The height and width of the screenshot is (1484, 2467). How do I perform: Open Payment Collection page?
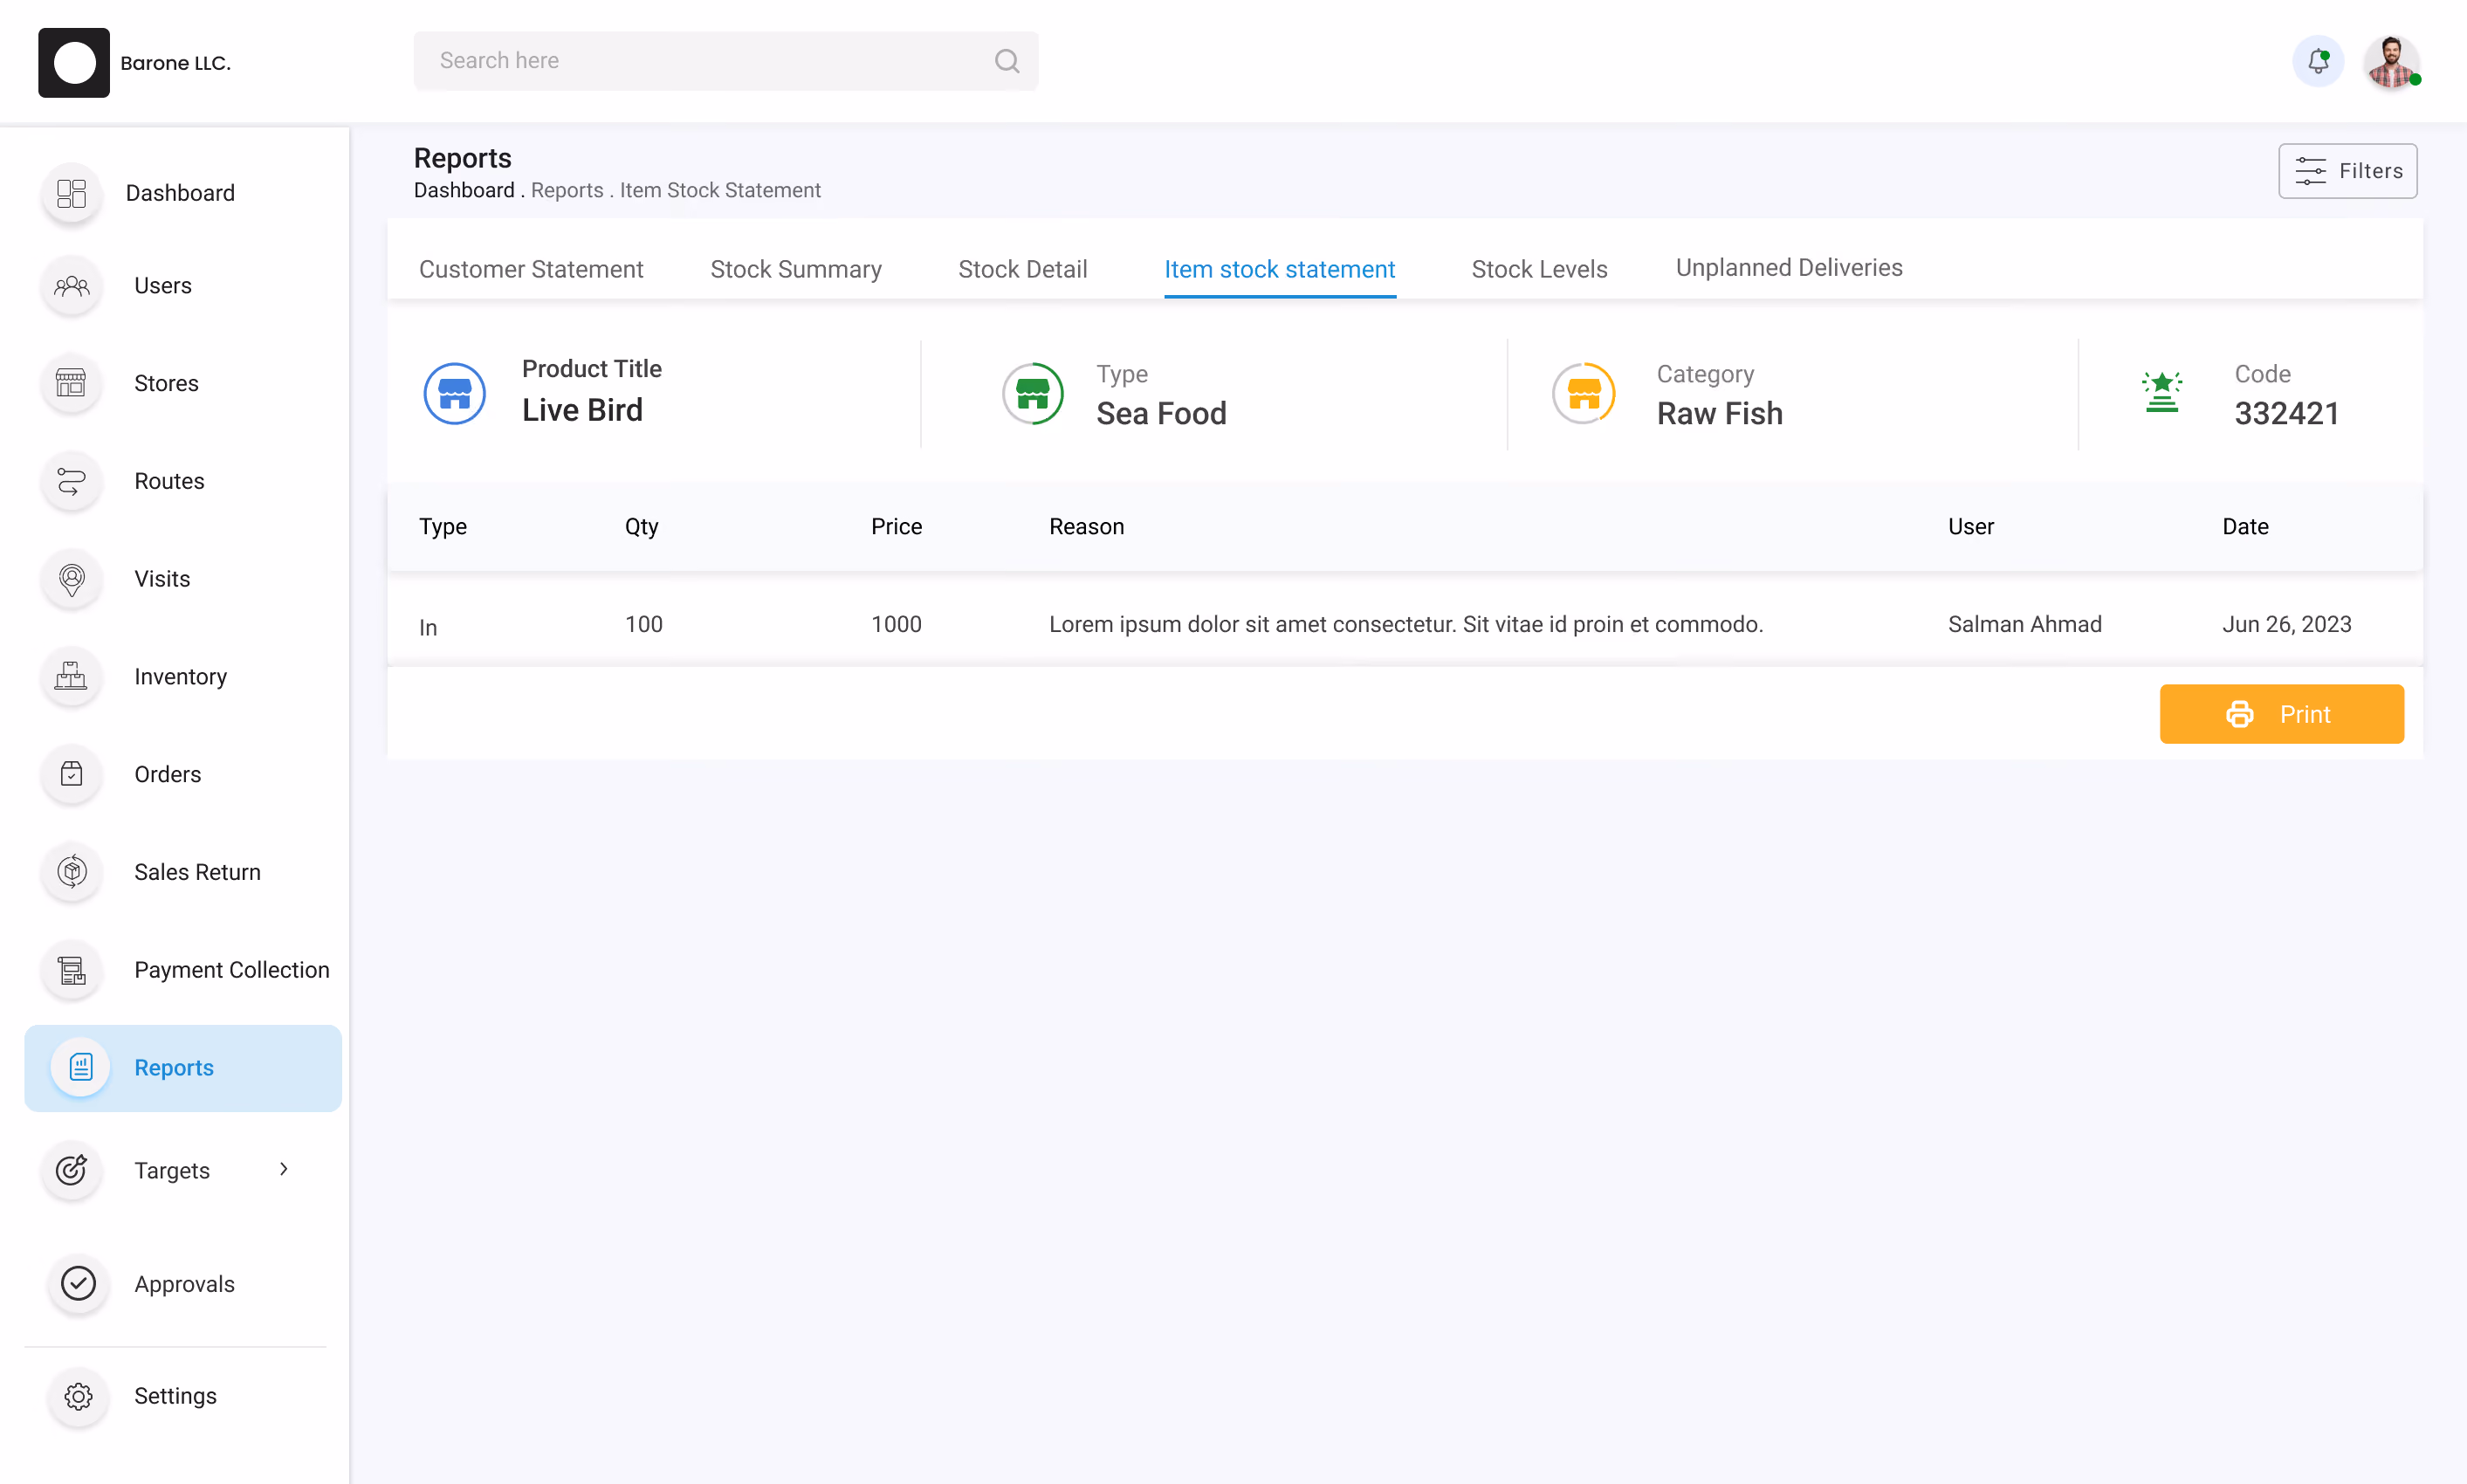coord(232,970)
